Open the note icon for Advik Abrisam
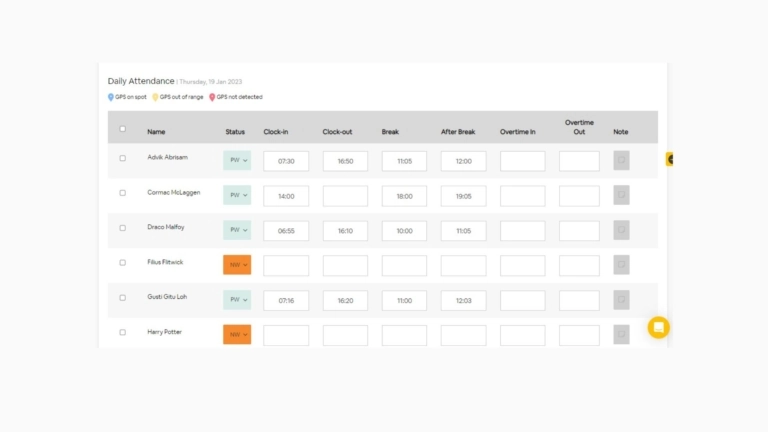This screenshot has width=768, height=432. [621, 161]
